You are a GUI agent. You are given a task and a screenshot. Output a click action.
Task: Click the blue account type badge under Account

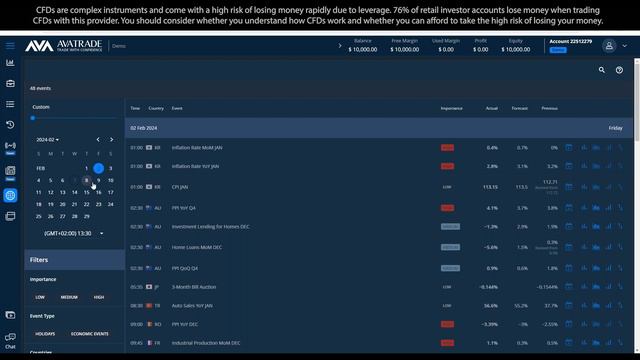tap(558, 50)
